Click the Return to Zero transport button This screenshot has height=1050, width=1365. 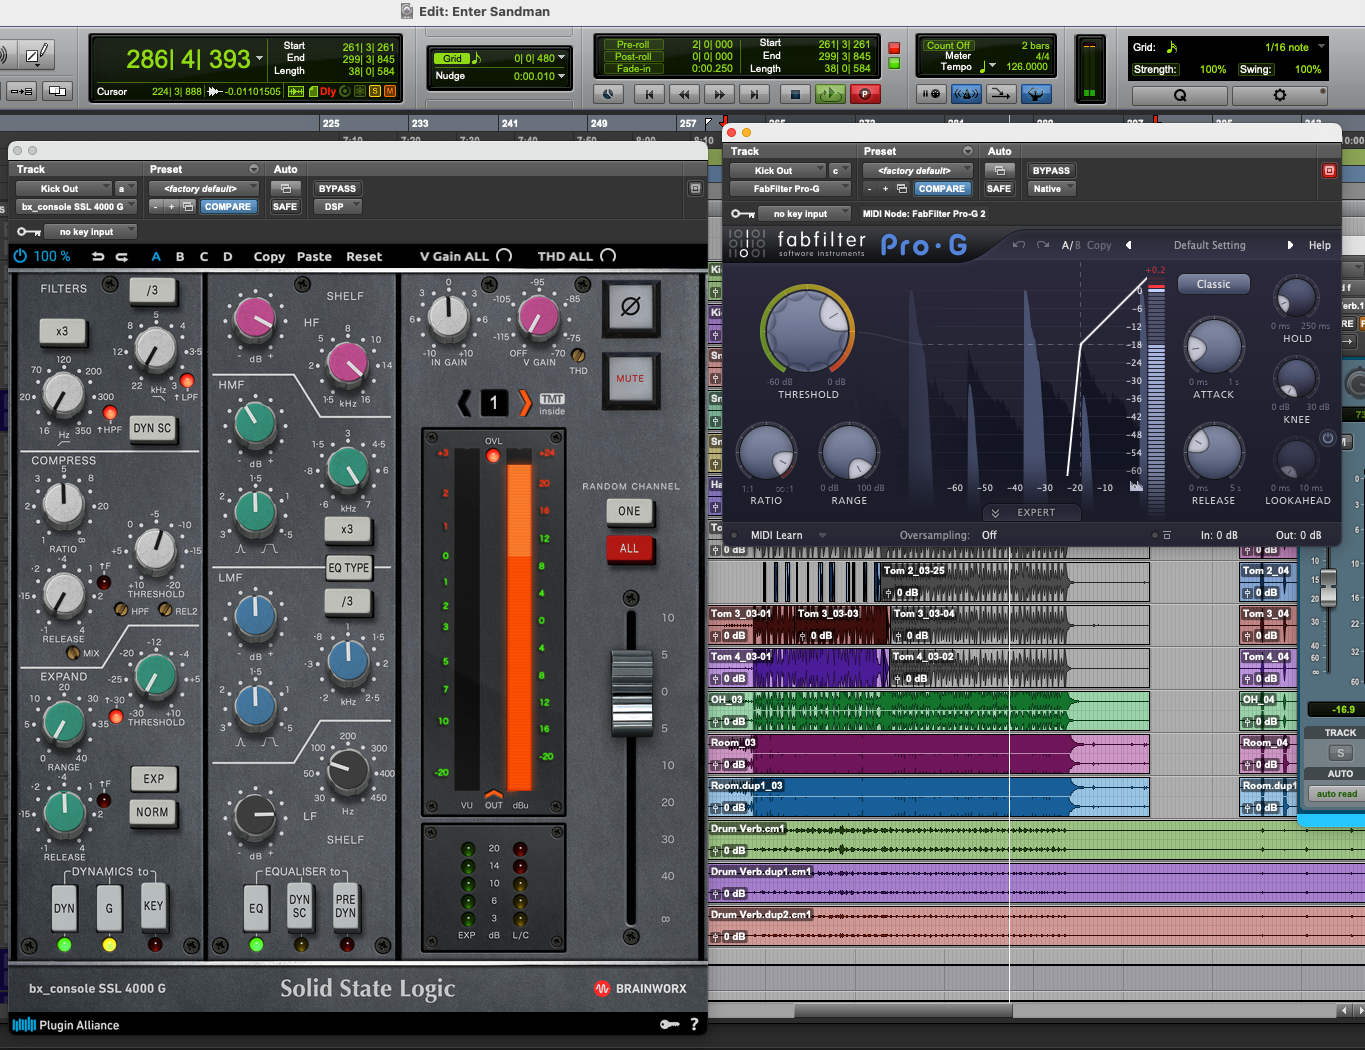(649, 94)
